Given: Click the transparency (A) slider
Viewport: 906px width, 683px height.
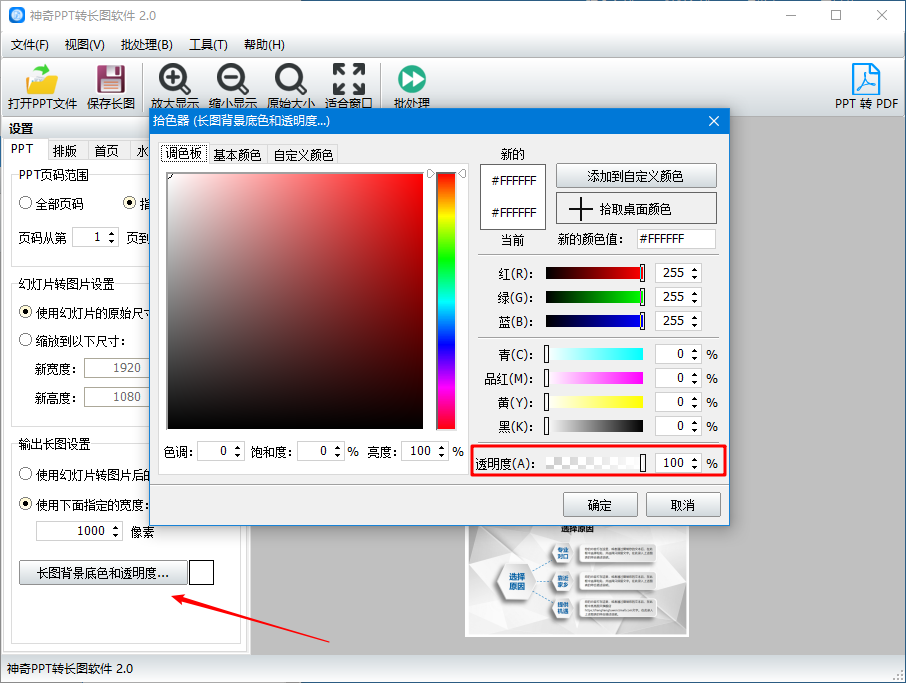Looking at the screenshot, I should click(x=595, y=463).
